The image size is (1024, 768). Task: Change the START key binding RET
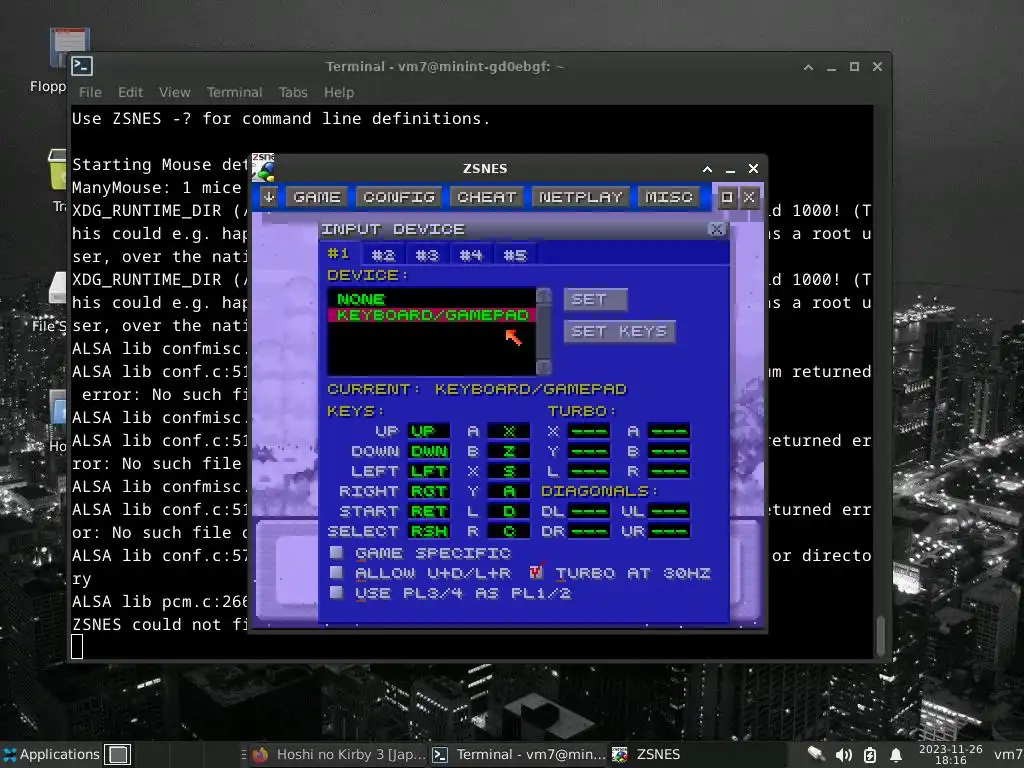coord(428,511)
